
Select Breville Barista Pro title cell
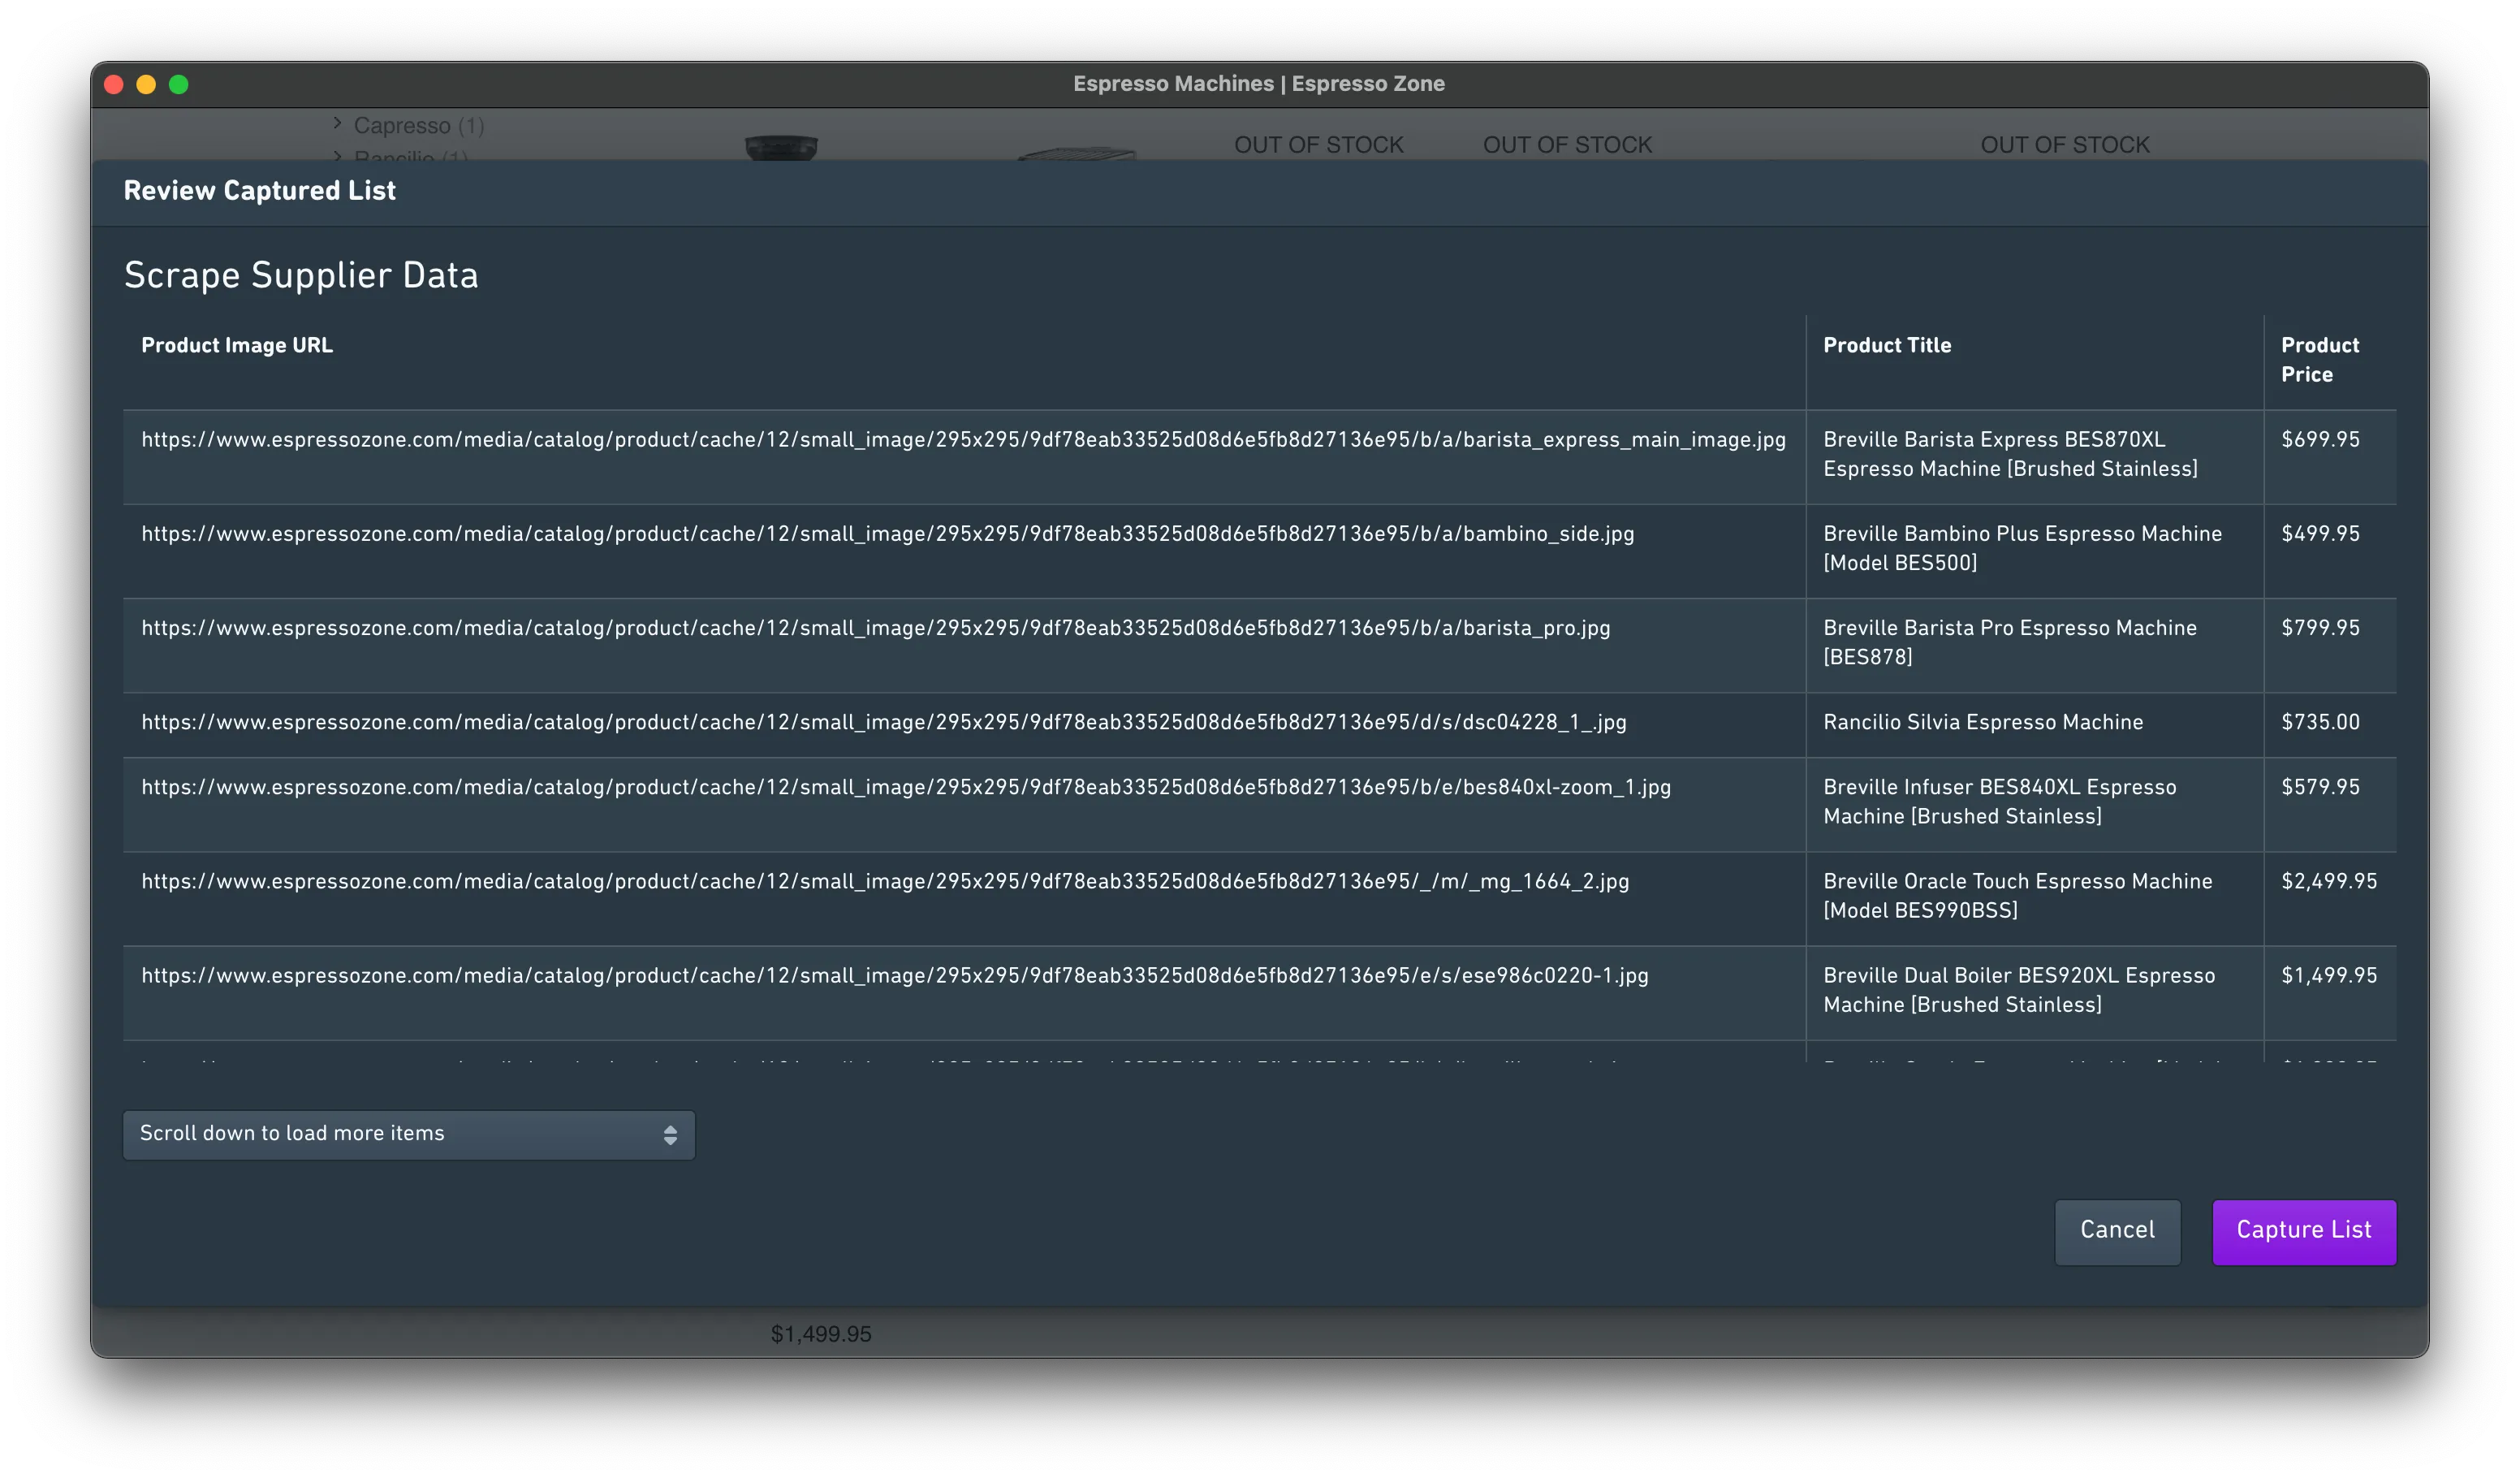(x=2034, y=644)
